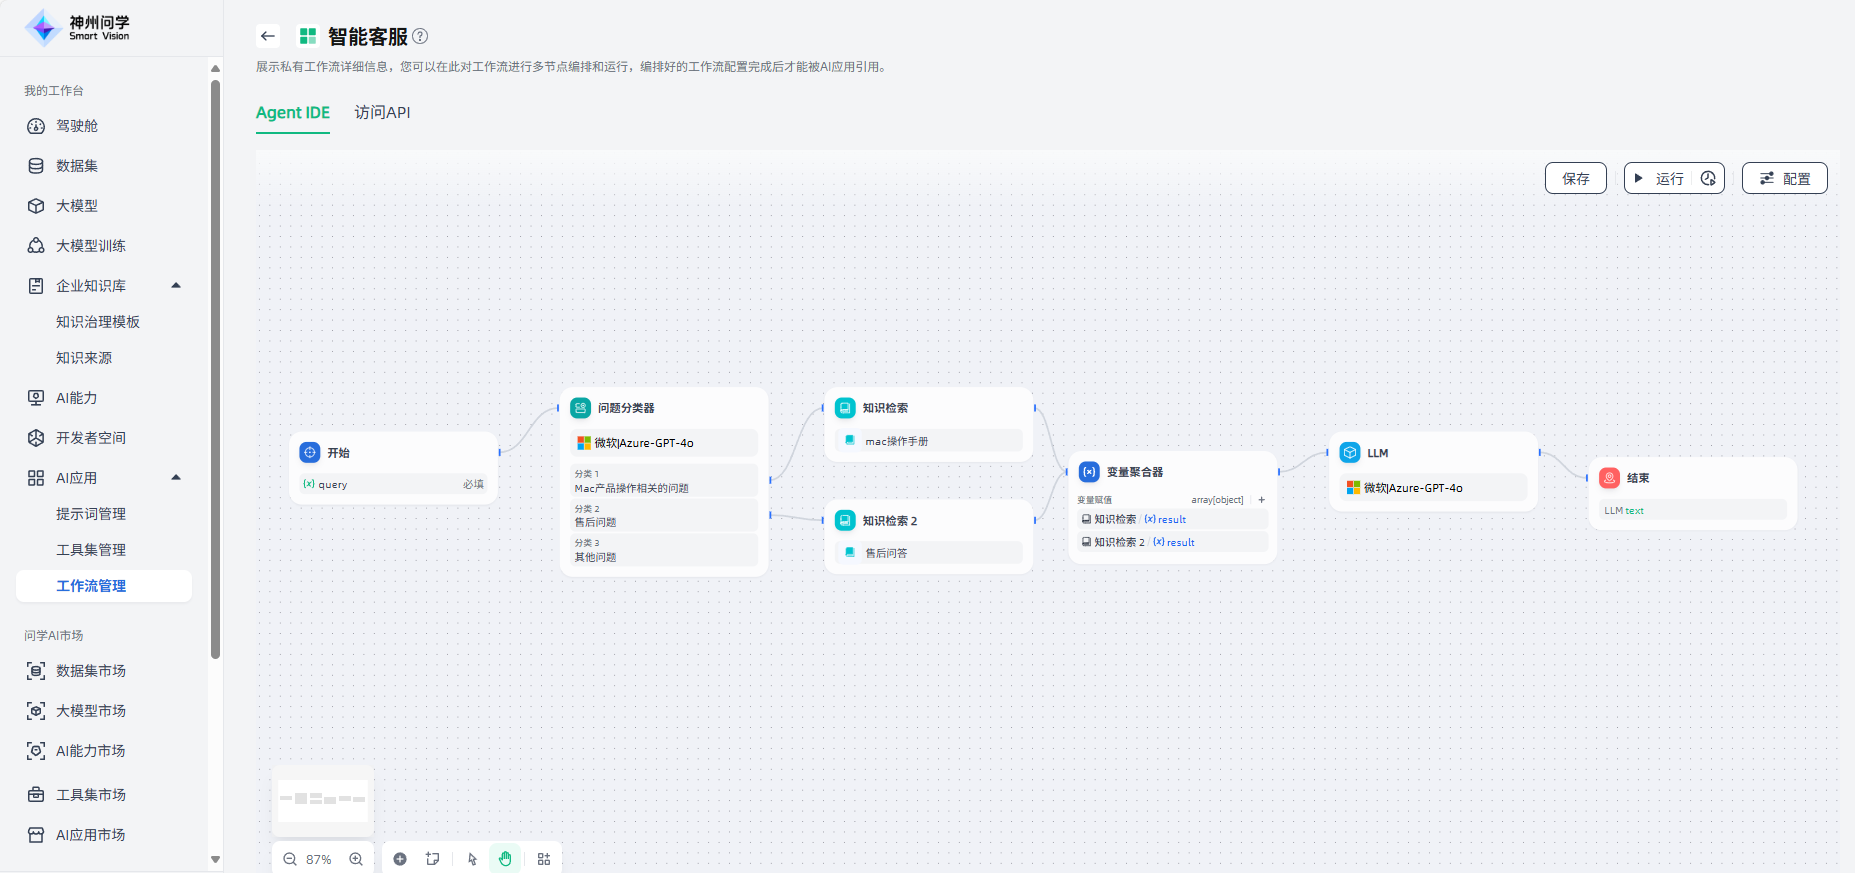Select 分类 1 Mac产品操作相关的问题
This screenshot has width=1855, height=873.
point(664,481)
